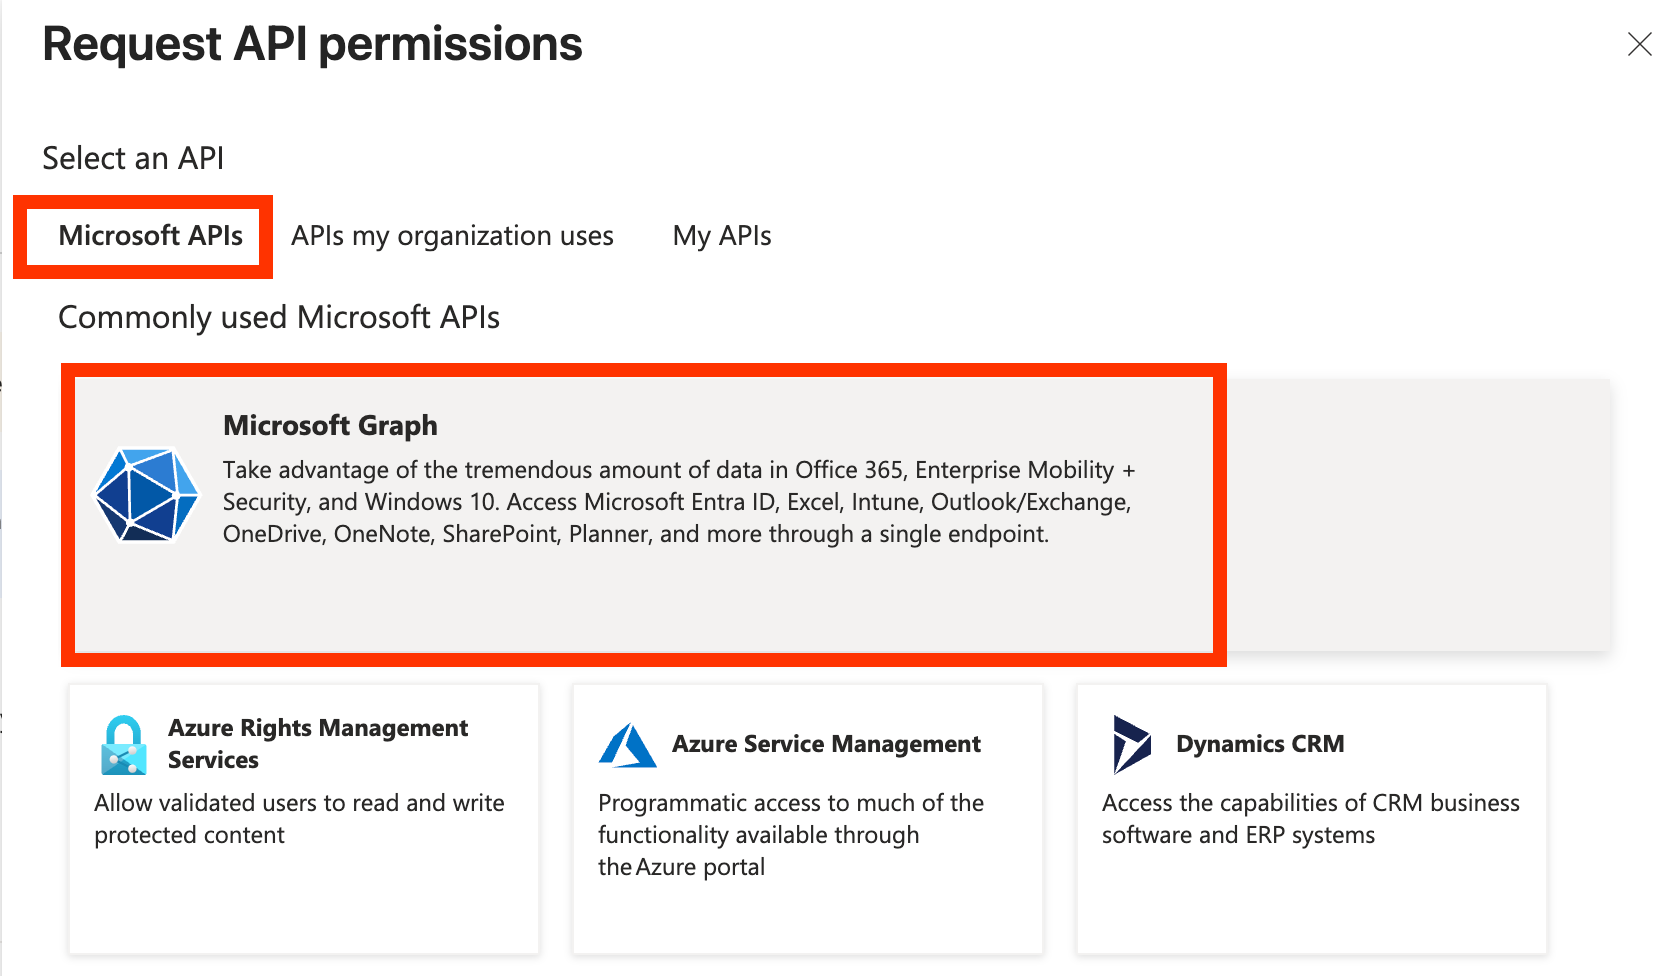Image resolution: width=1666 pixels, height=976 pixels.
Task: Choose the Microsoft Graph card title
Action: (x=330, y=425)
